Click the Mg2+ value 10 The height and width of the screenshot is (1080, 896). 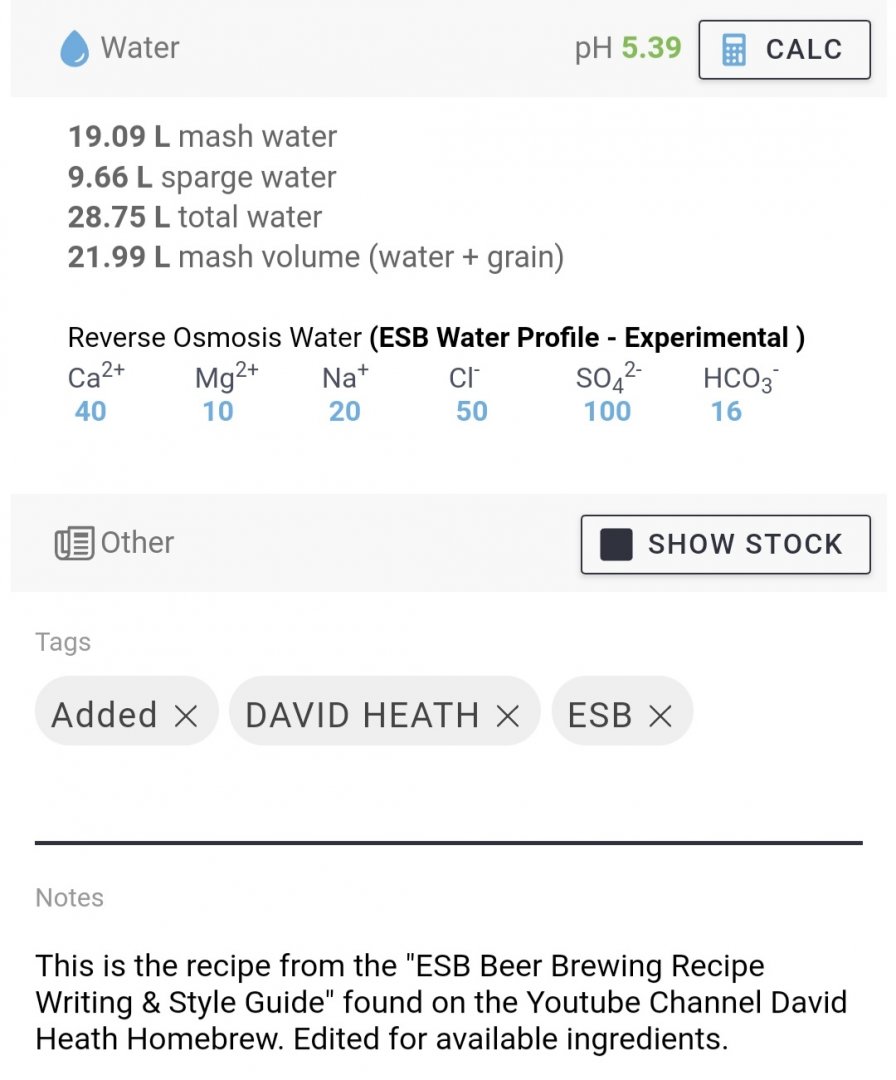218,411
